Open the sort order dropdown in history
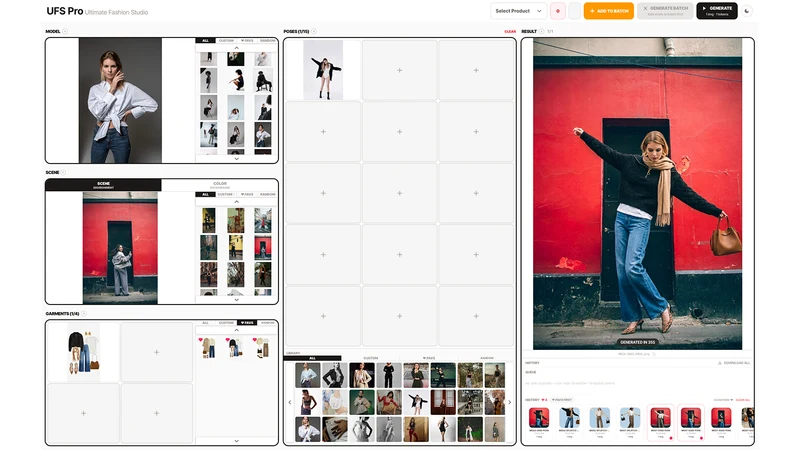 coord(723,400)
